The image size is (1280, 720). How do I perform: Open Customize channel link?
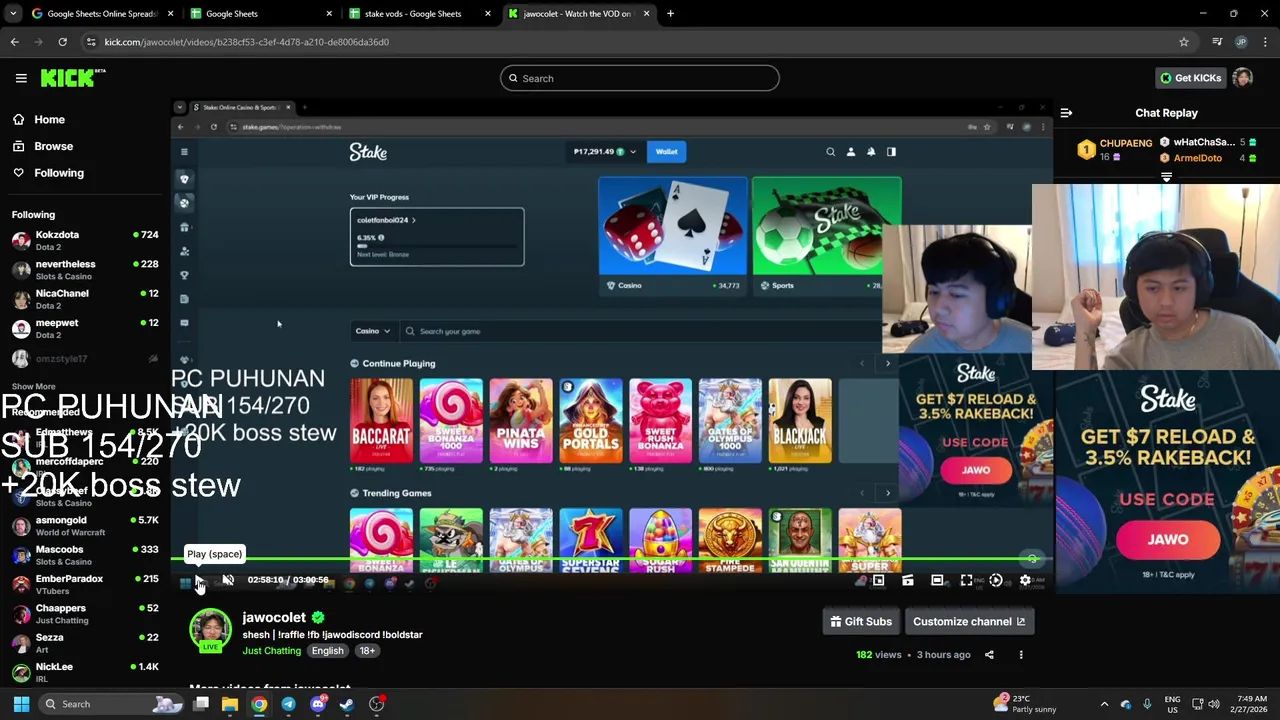coord(969,622)
